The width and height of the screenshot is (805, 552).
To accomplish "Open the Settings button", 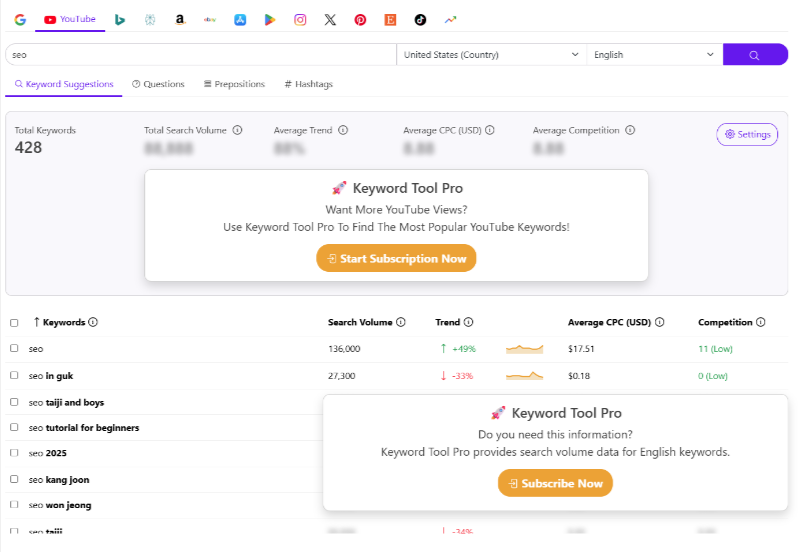I will pyautogui.click(x=747, y=135).
